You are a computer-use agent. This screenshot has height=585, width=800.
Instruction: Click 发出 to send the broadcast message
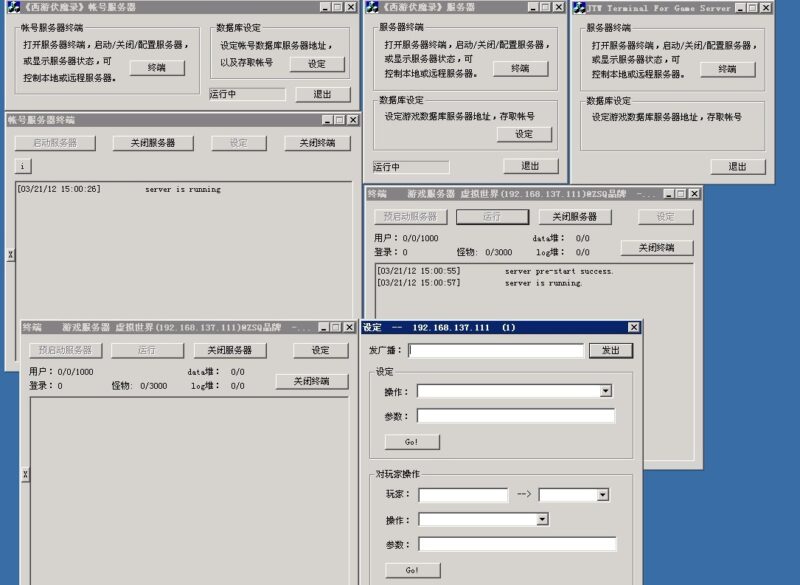coord(613,350)
